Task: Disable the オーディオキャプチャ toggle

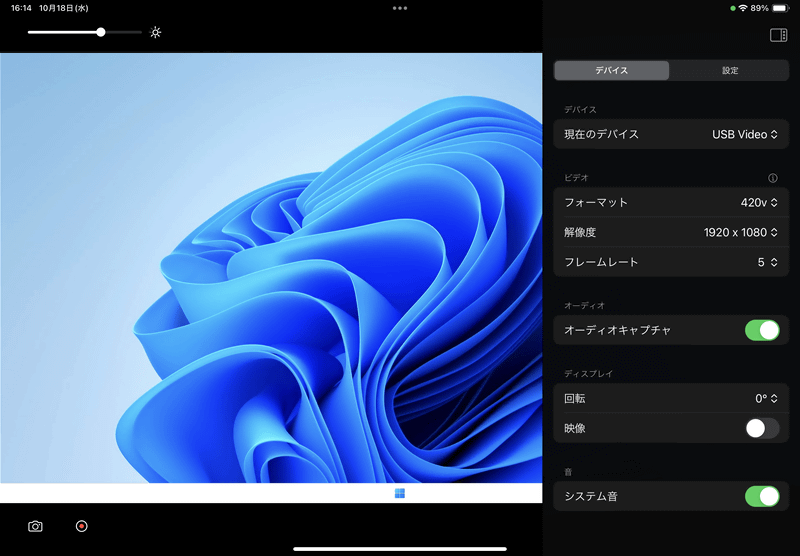Action: tap(762, 331)
